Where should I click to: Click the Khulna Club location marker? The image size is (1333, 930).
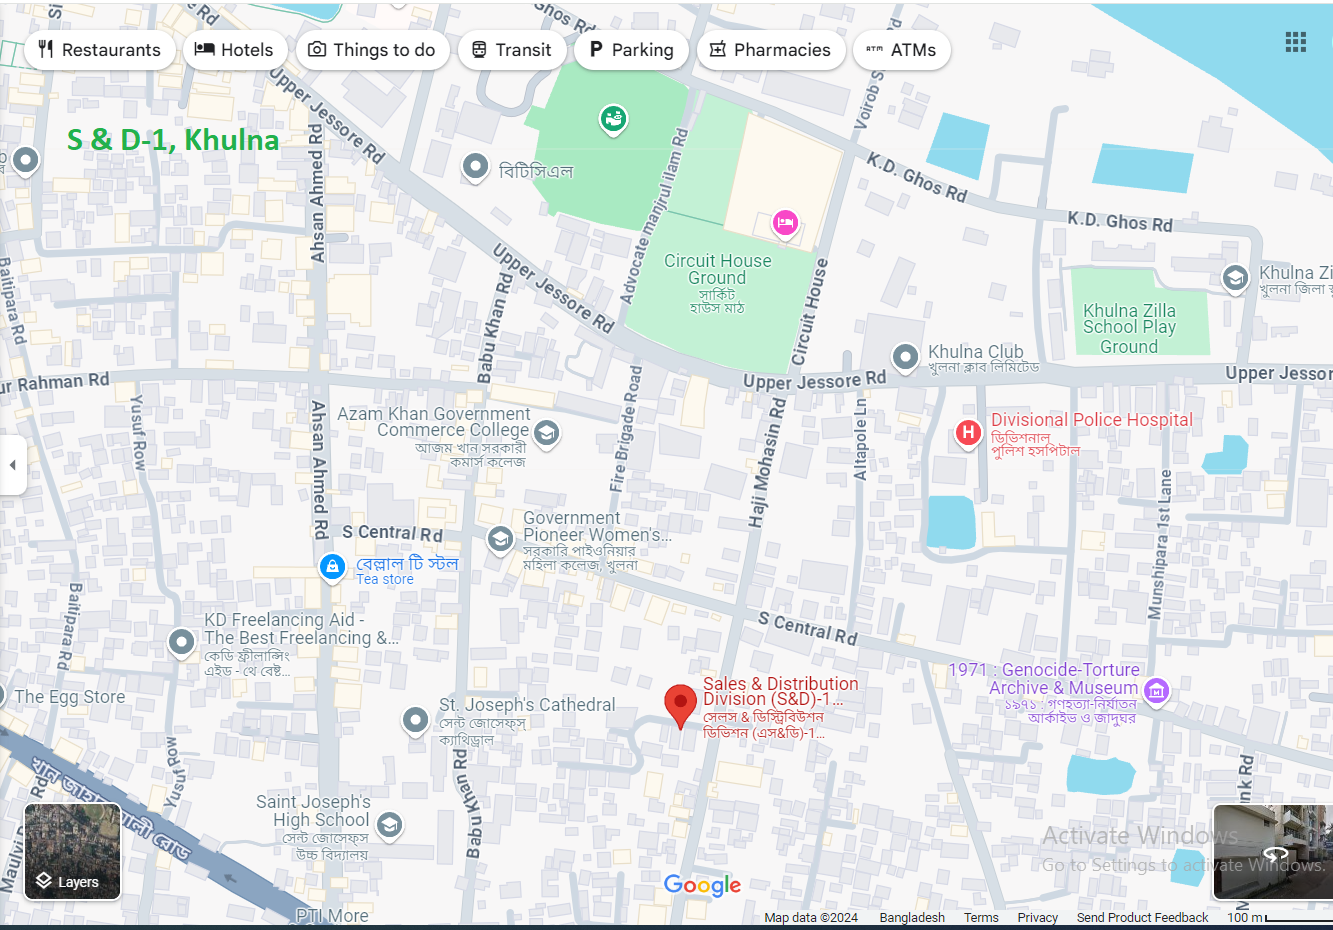905,356
